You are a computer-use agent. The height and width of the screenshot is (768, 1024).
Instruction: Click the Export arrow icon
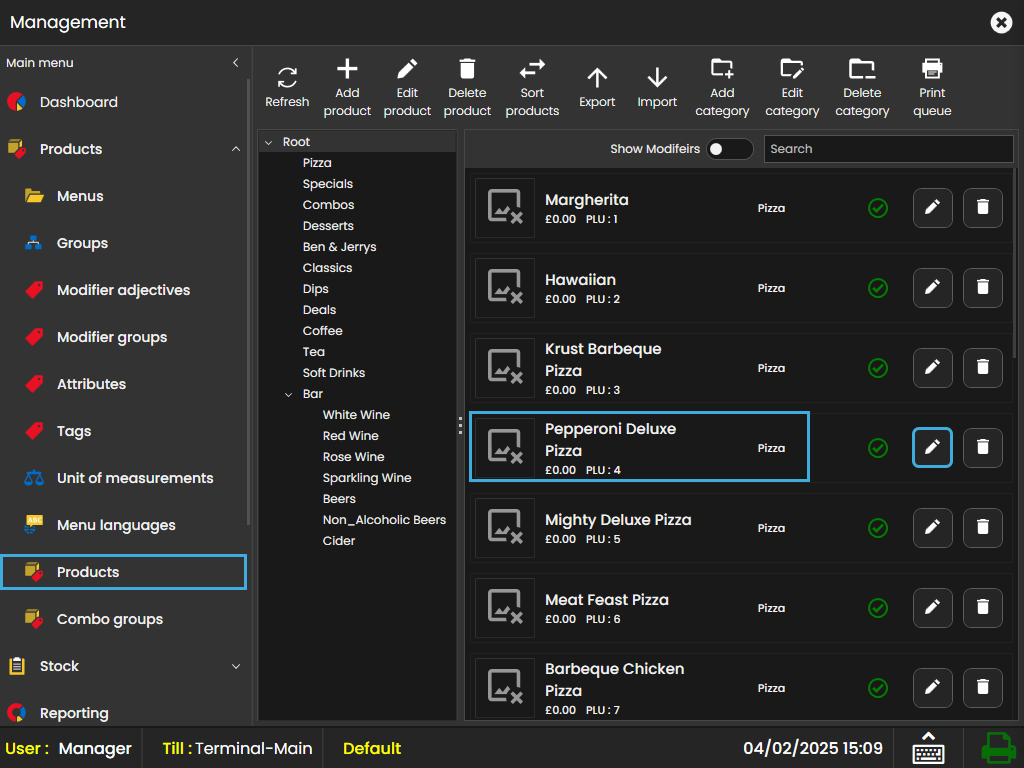click(597, 78)
